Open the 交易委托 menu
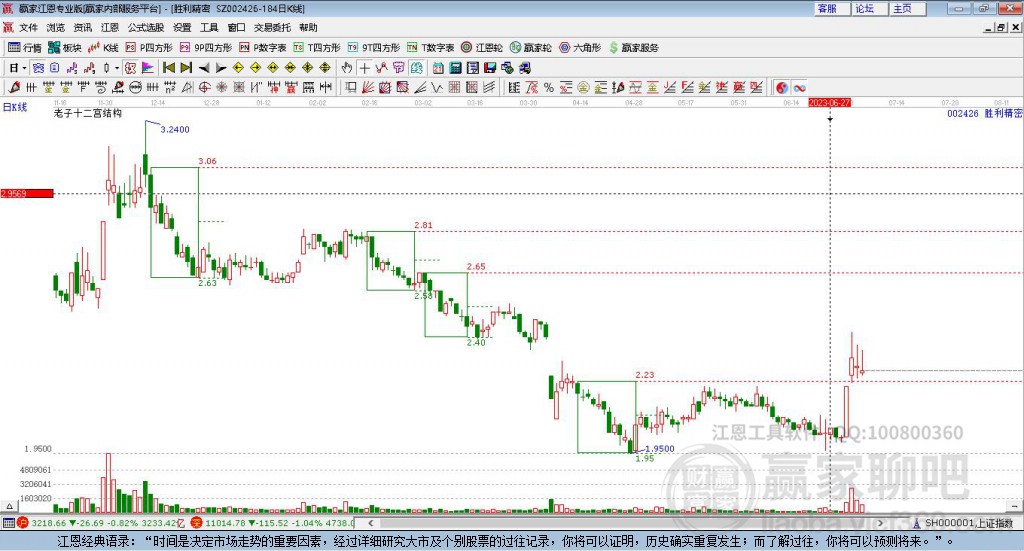1024x551 pixels. click(272, 27)
